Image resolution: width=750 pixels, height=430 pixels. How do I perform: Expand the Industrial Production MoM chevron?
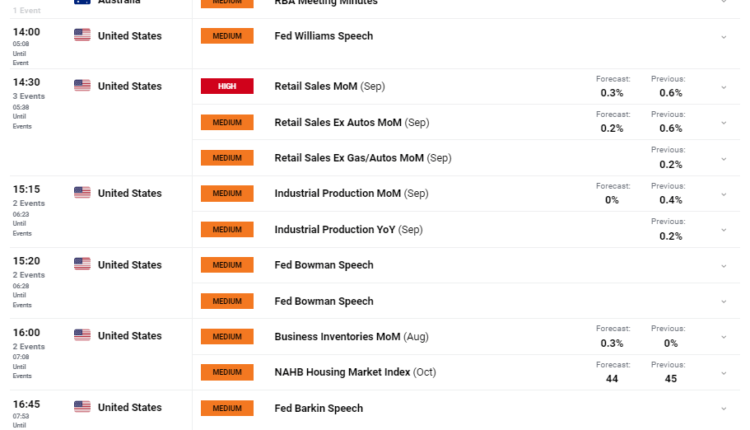click(x=723, y=194)
